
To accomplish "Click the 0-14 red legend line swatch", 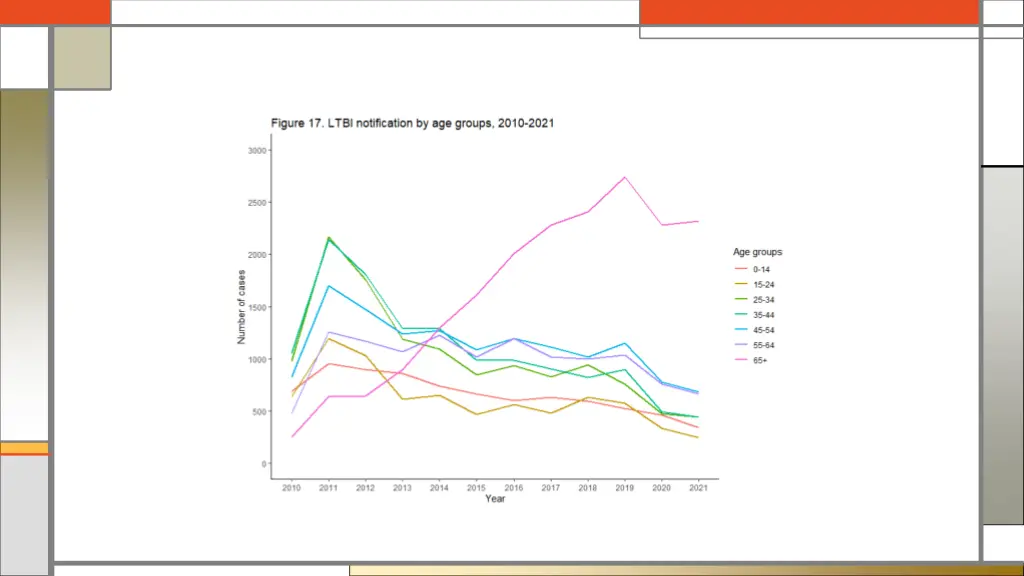I will (x=741, y=268).
